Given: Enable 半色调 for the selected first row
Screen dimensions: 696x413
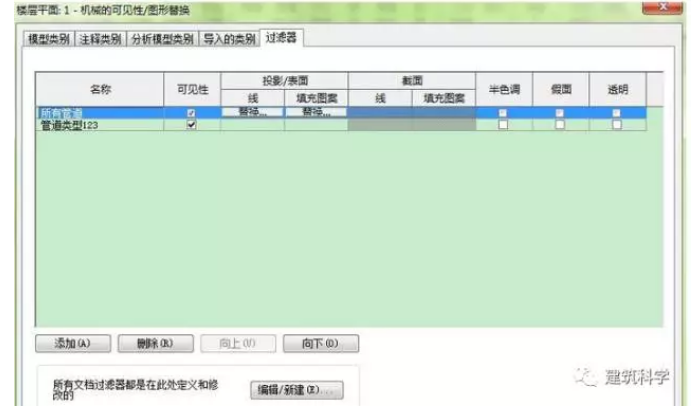Looking at the screenshot, I should 503,113.
